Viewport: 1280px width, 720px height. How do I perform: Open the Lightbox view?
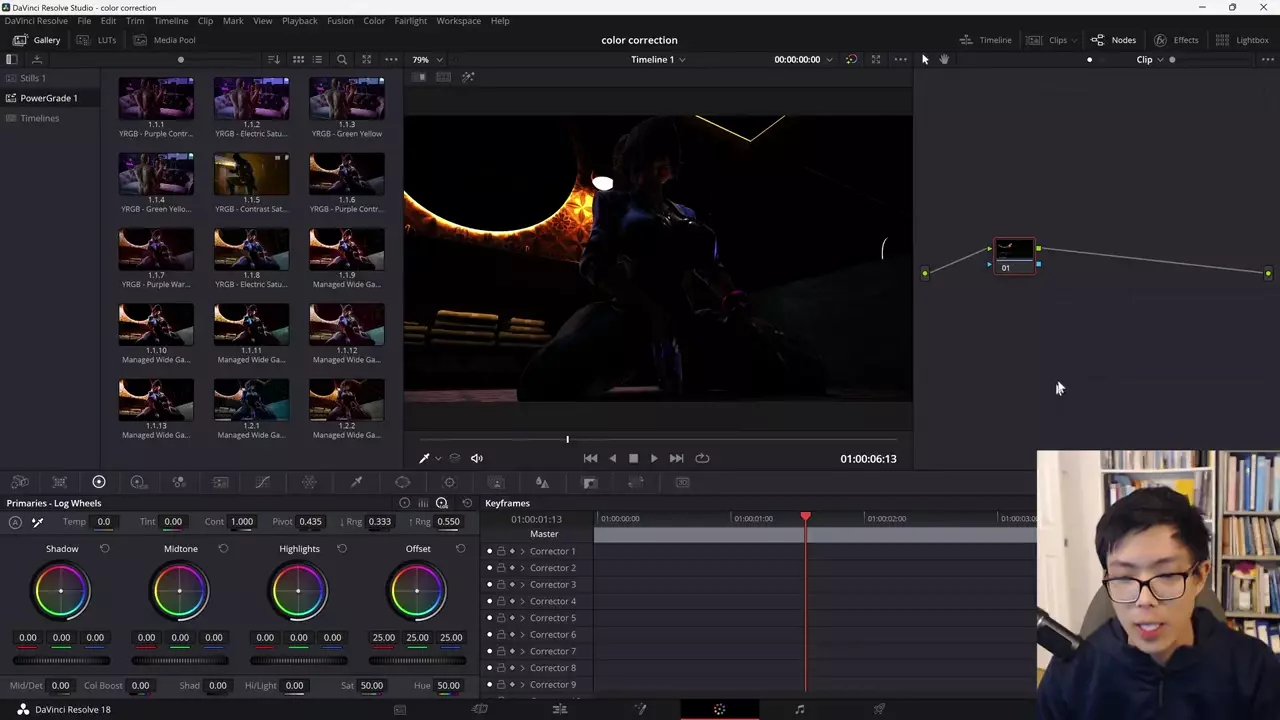[x=1242, y=40]
